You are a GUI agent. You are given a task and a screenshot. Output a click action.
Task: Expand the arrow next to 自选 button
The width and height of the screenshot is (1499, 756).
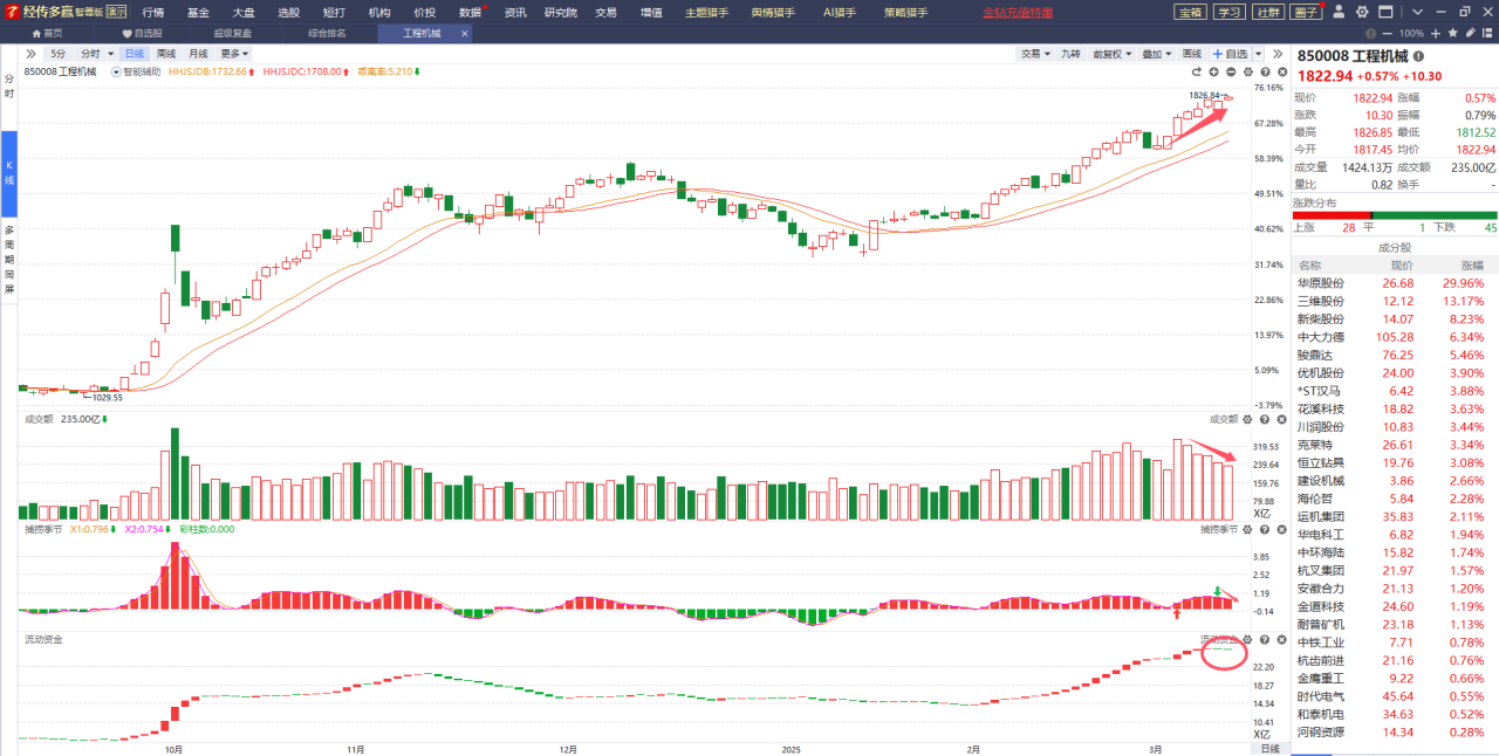point(1258,53)
